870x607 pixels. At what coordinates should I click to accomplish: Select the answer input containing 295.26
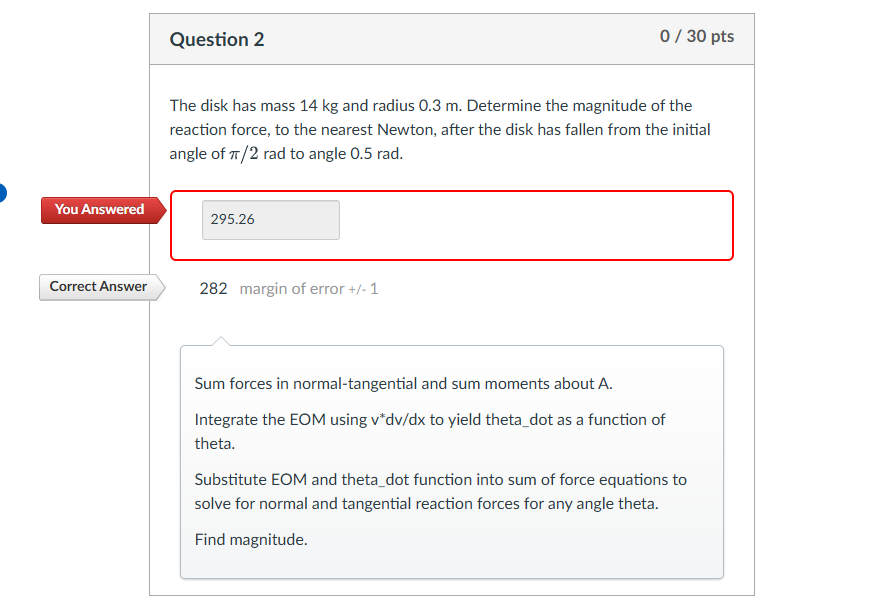tap(270, 219)
